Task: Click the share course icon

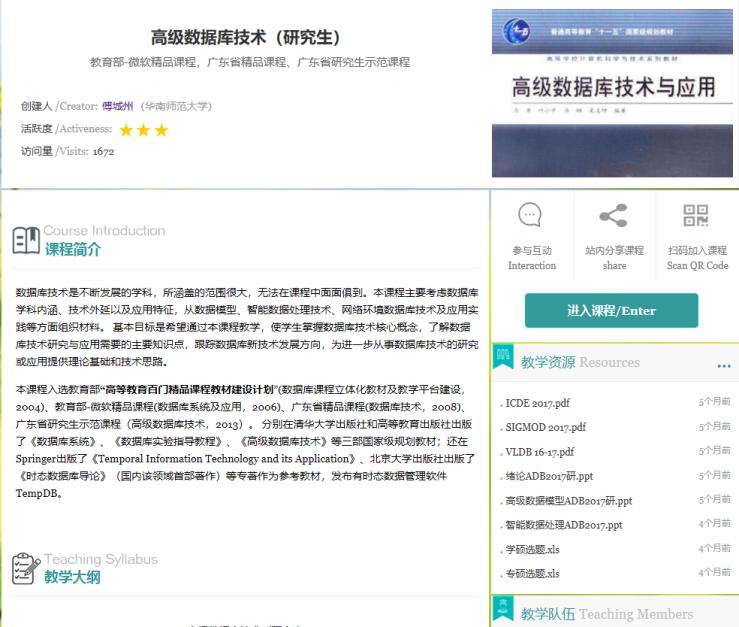Action: click(613, 215)
